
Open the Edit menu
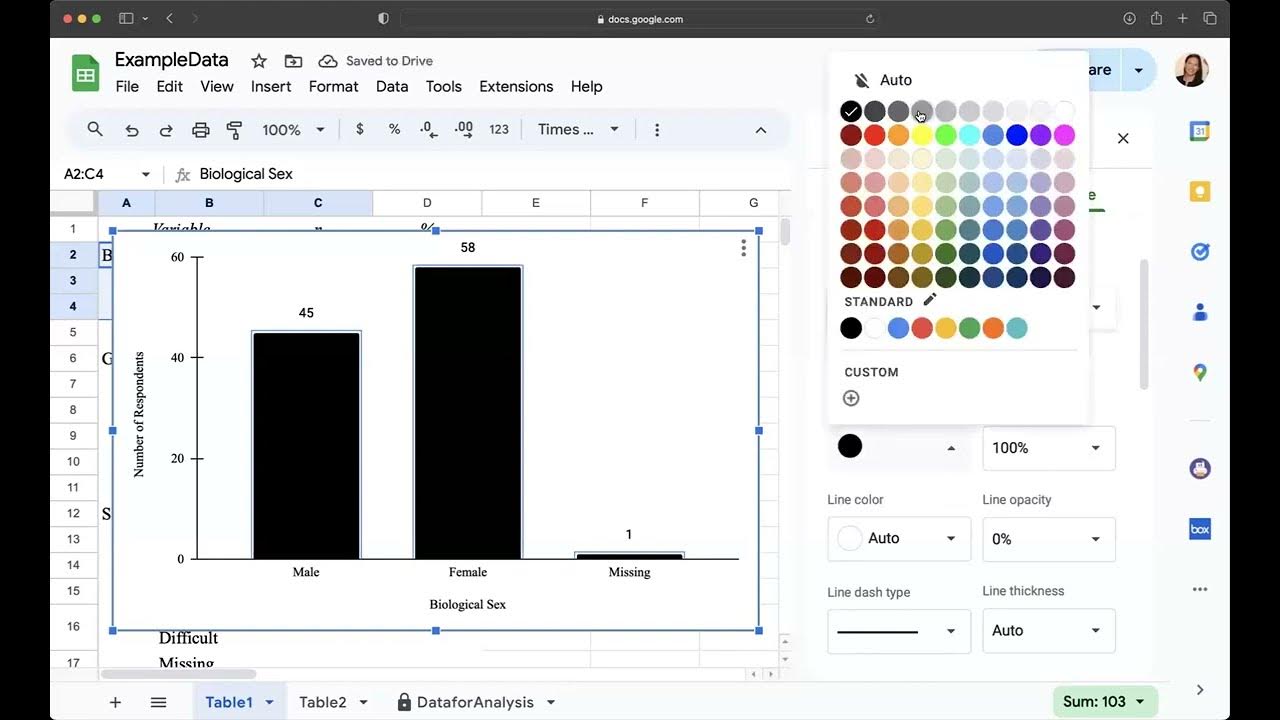[x=170, y=87]
